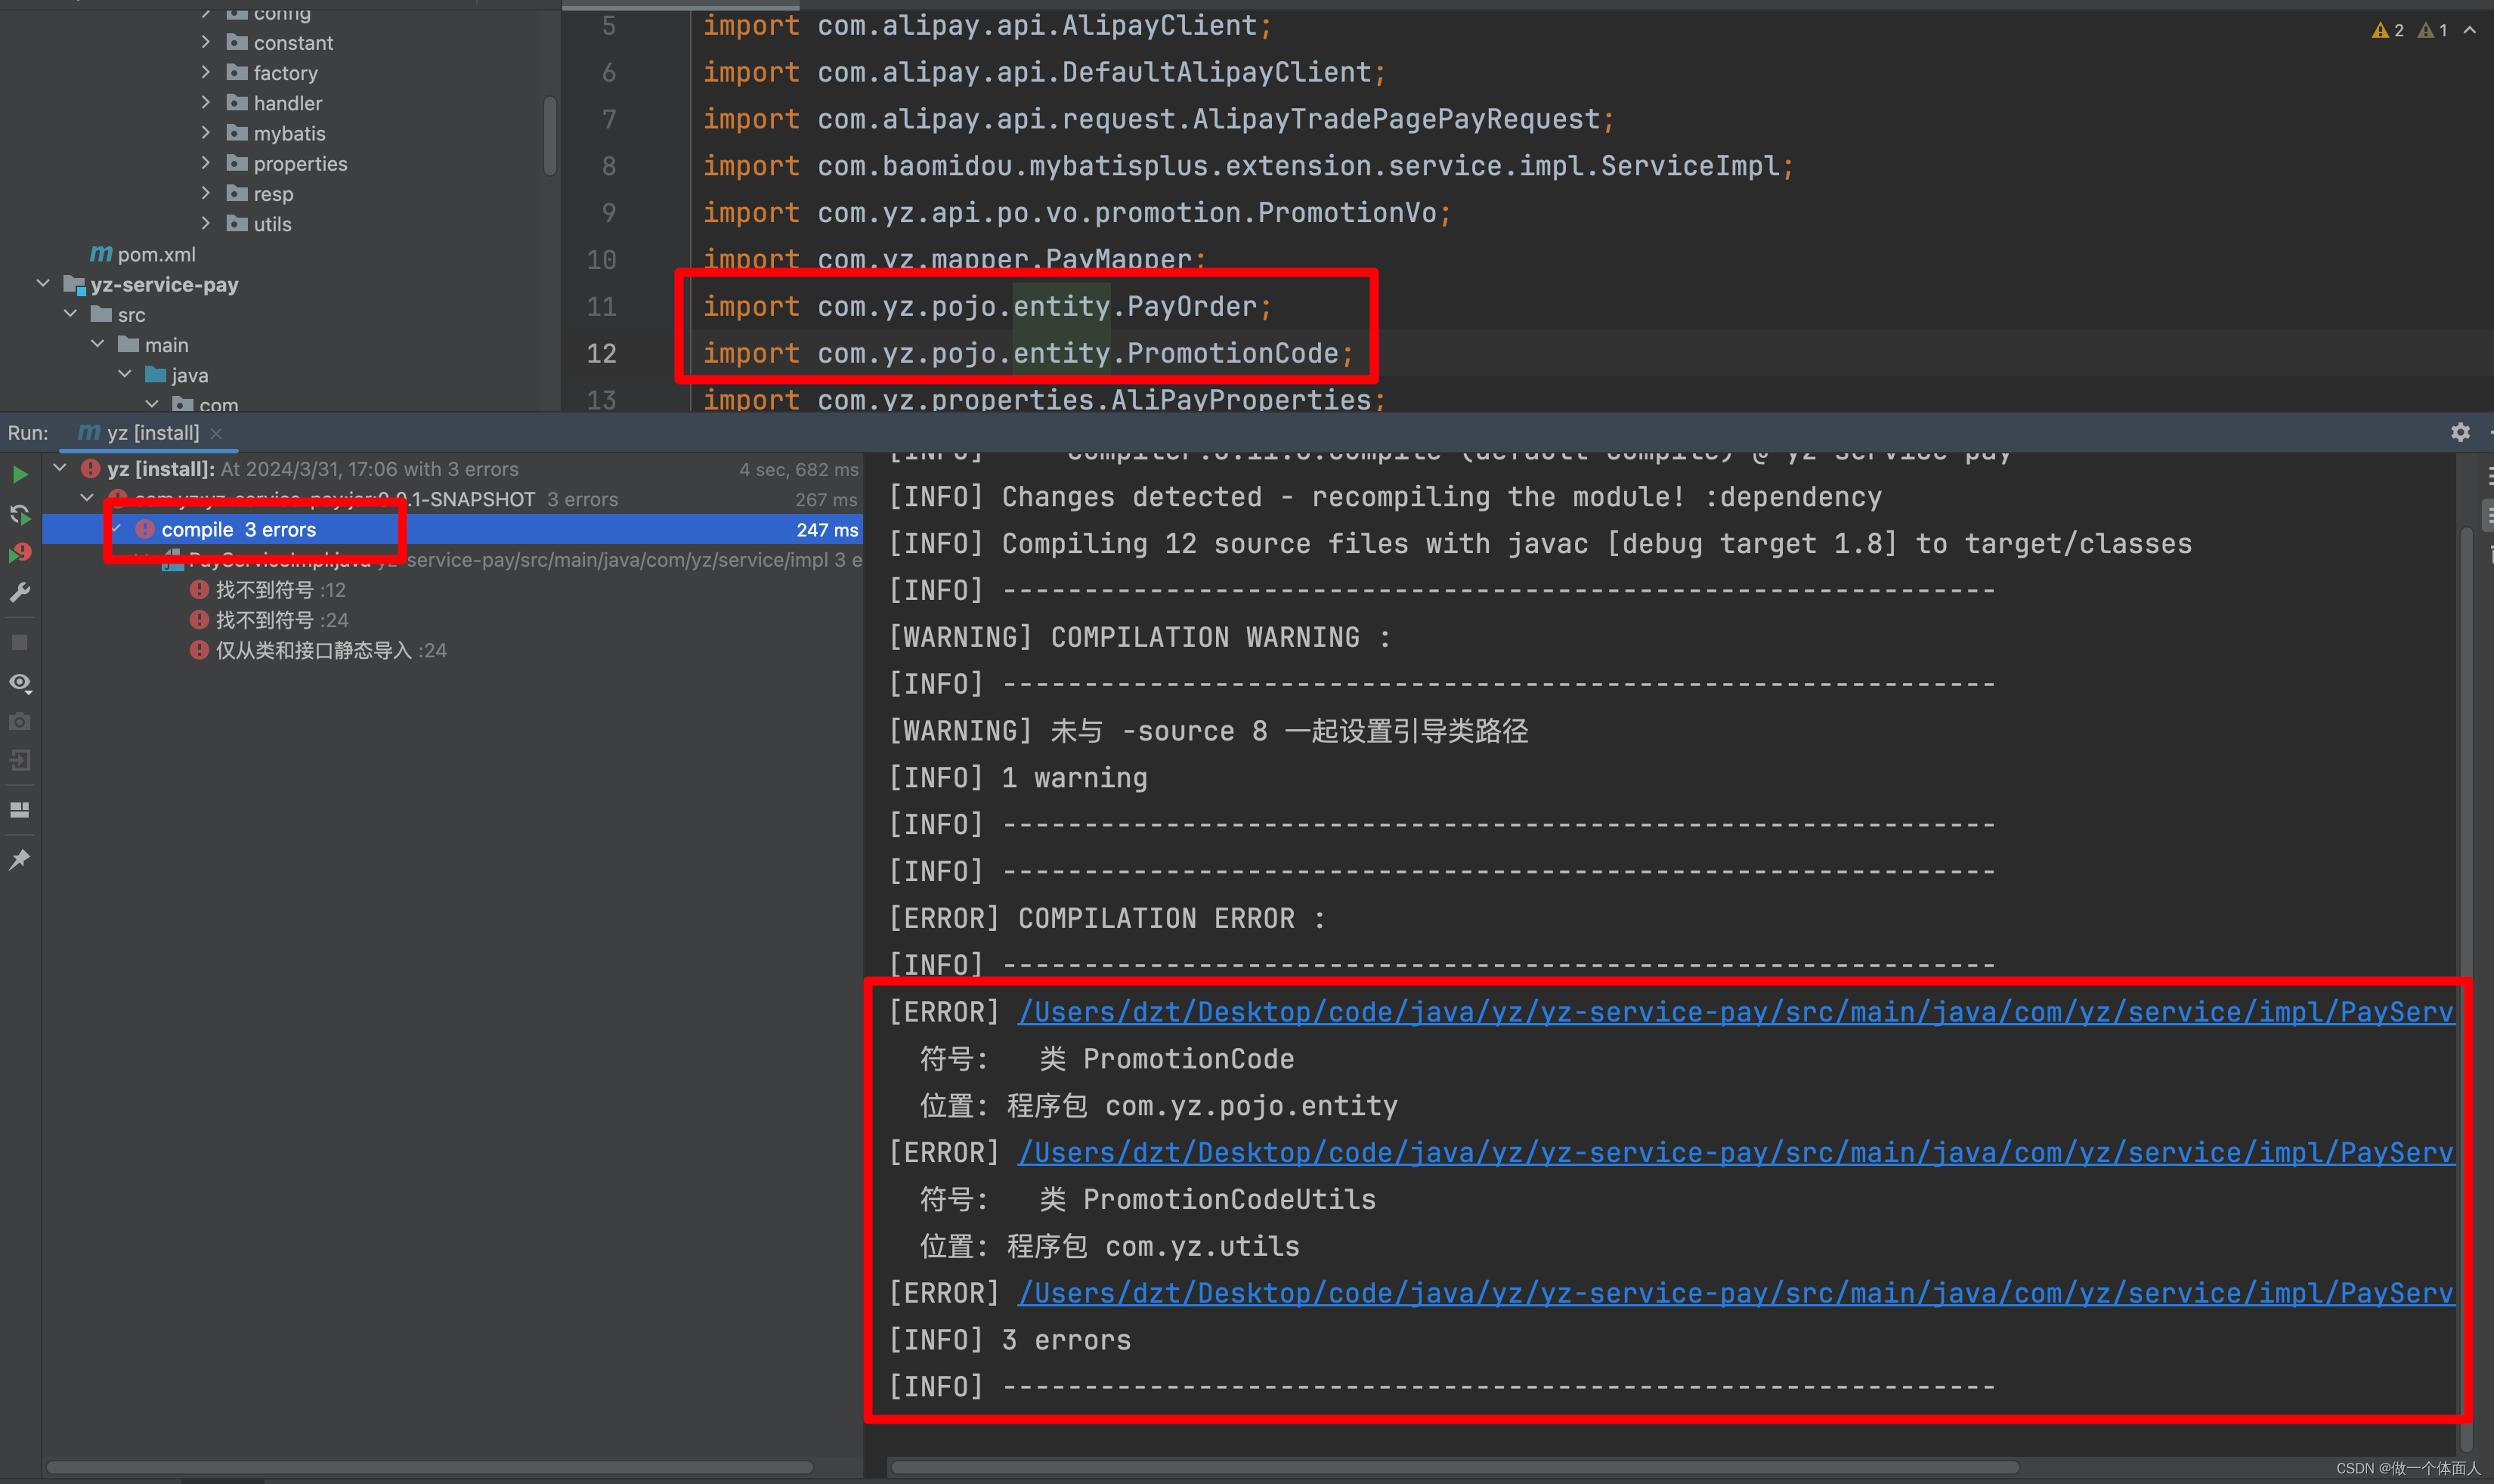
Task: Open the eye view-options dropdown
Action: [20, 683]
